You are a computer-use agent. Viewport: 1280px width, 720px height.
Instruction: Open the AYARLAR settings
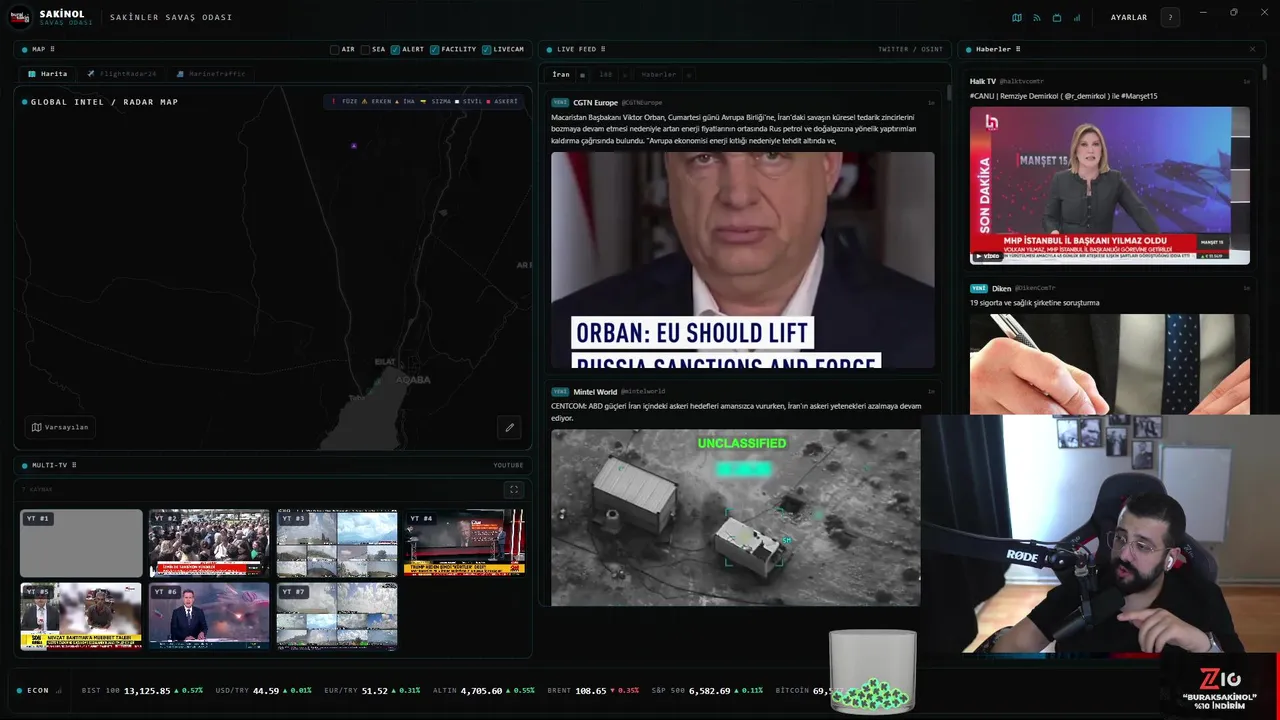tap(1129, 17)
